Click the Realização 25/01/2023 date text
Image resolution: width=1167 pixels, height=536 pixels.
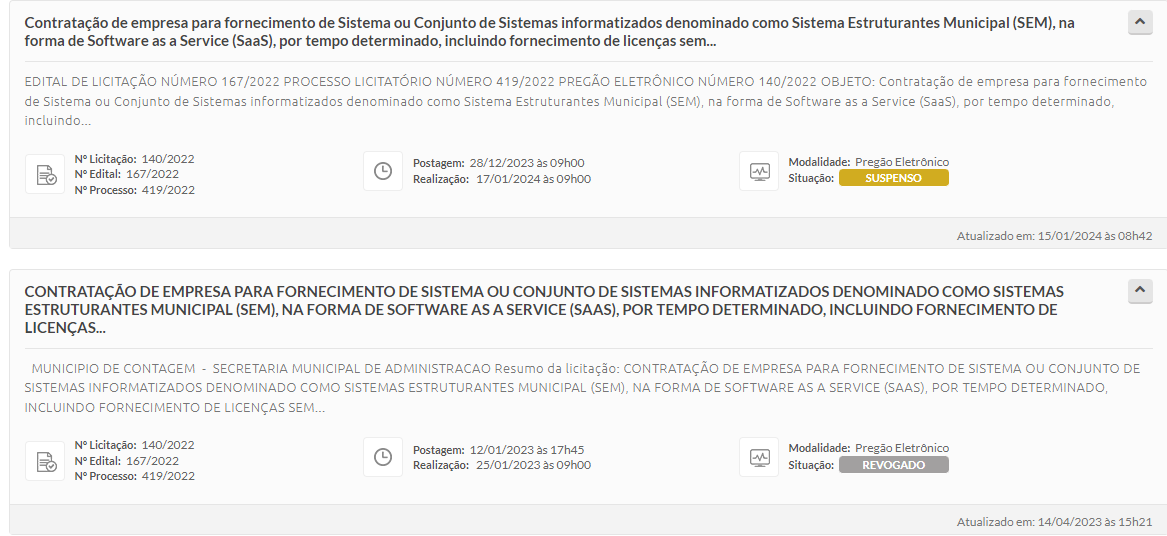(502, 465)
